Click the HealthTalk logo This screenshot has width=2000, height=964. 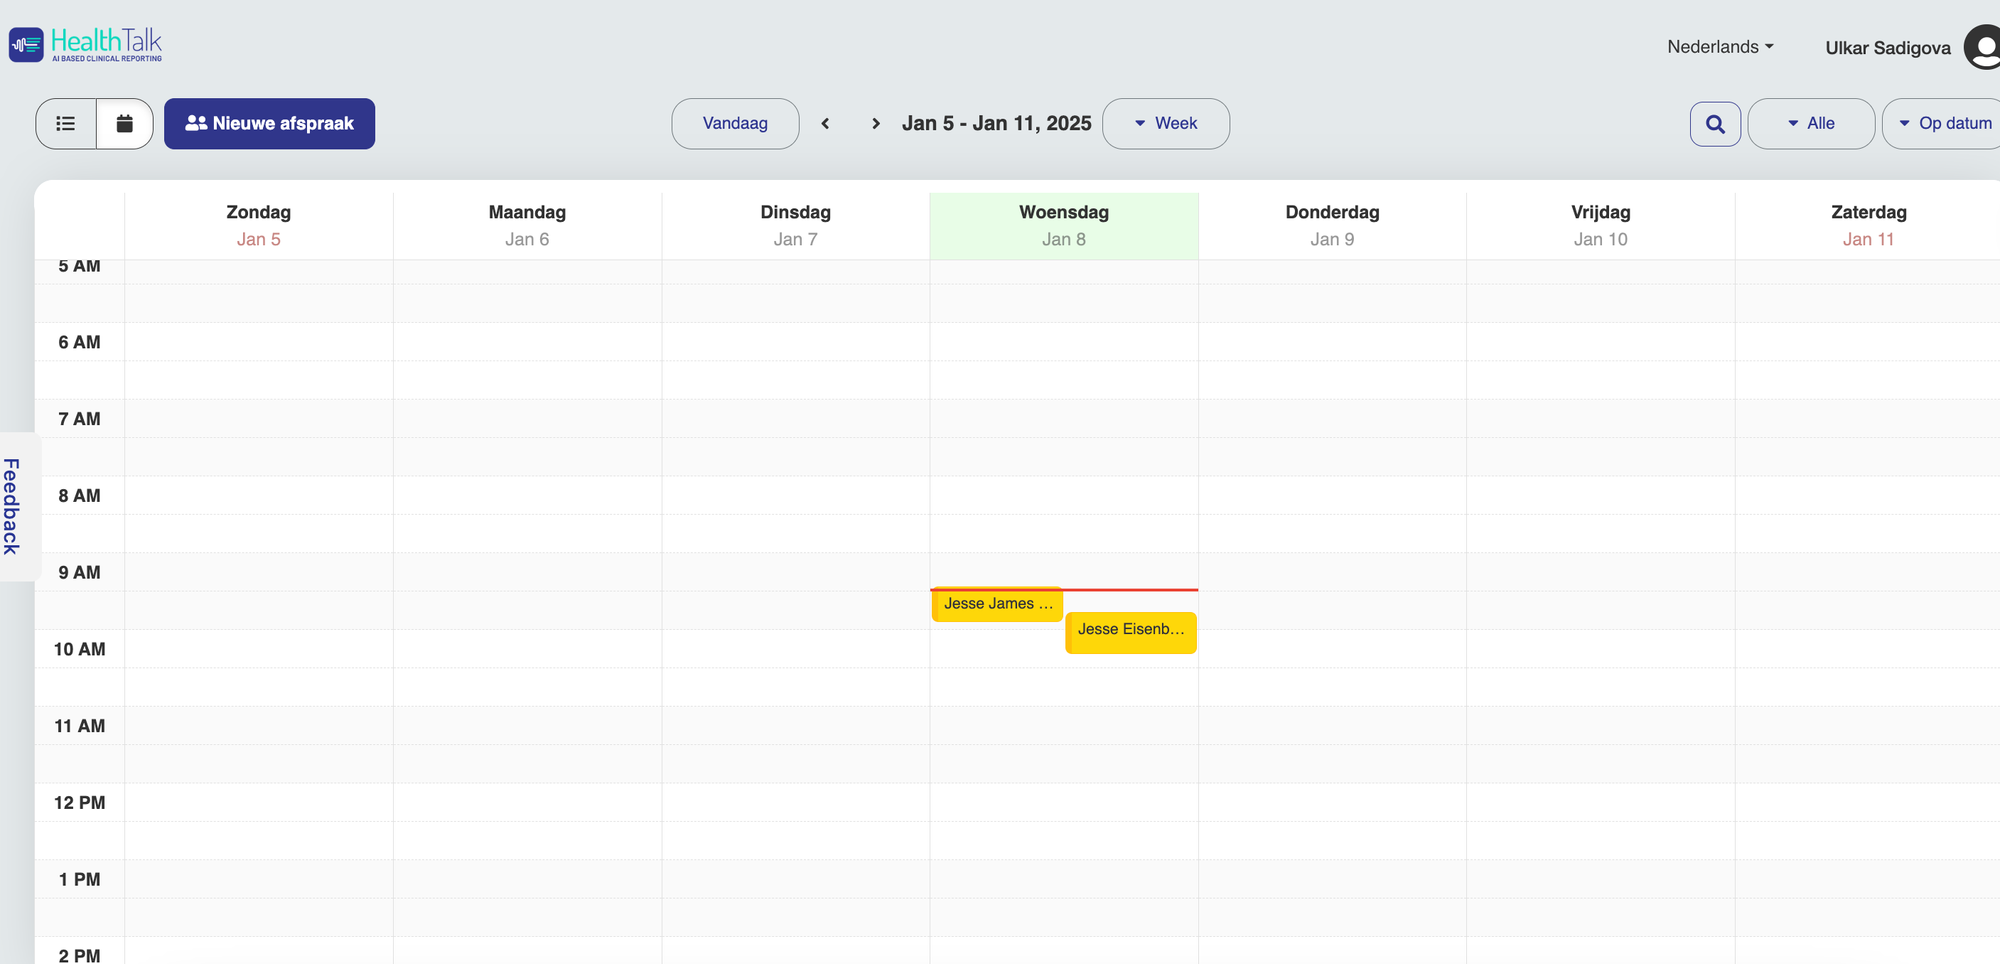click(x=86, y=45)
